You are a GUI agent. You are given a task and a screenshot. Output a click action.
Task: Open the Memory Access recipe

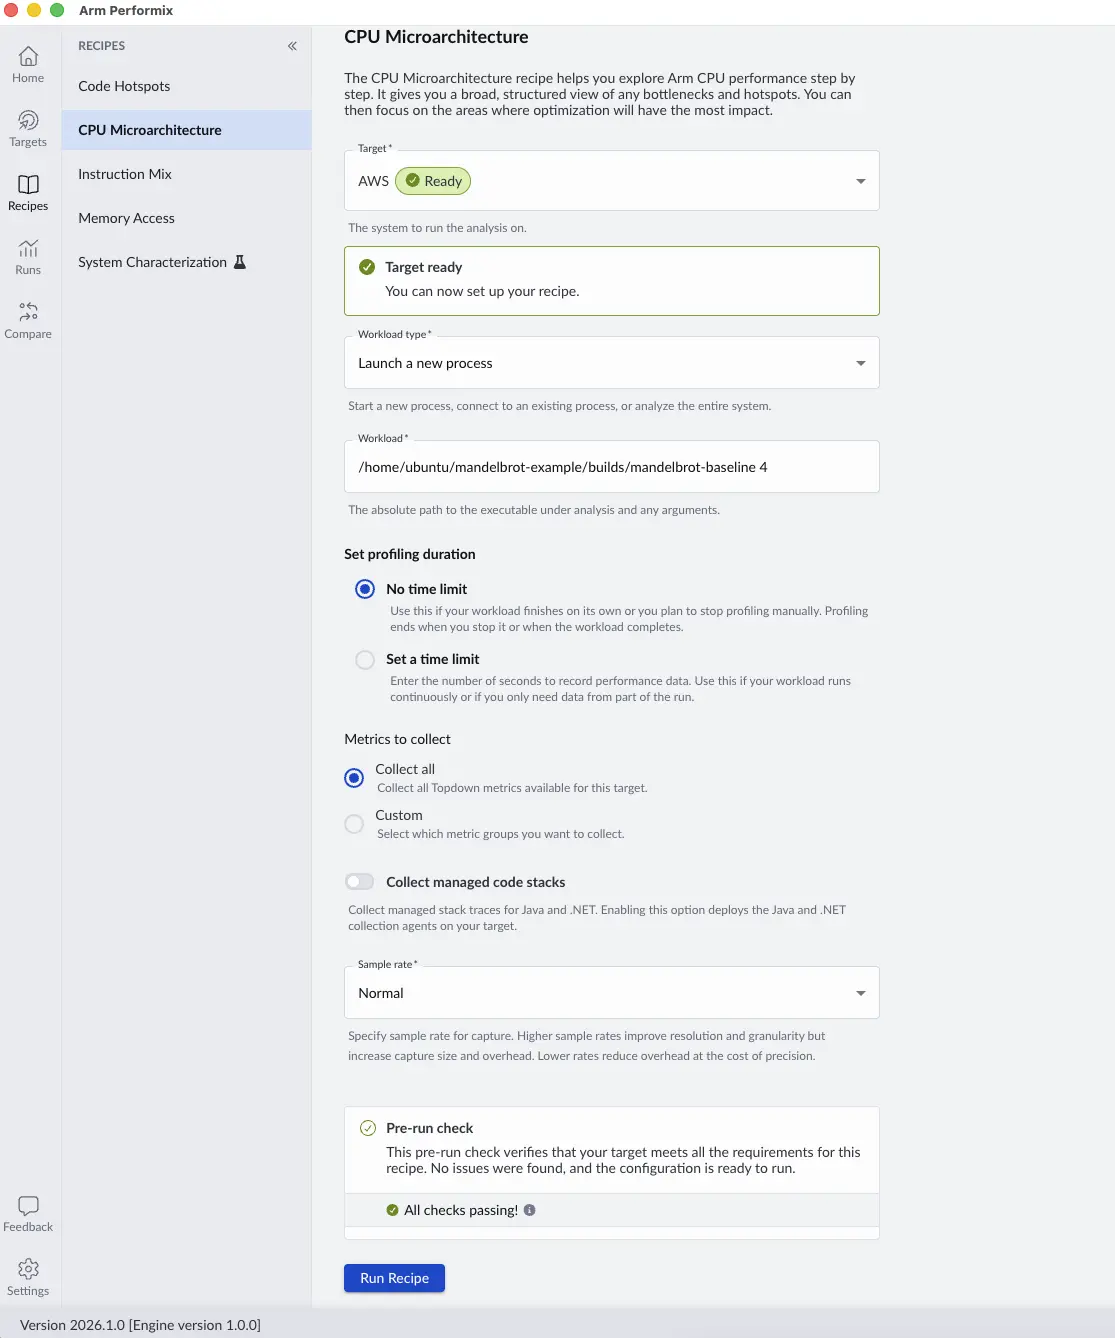(x=126, y=218)
